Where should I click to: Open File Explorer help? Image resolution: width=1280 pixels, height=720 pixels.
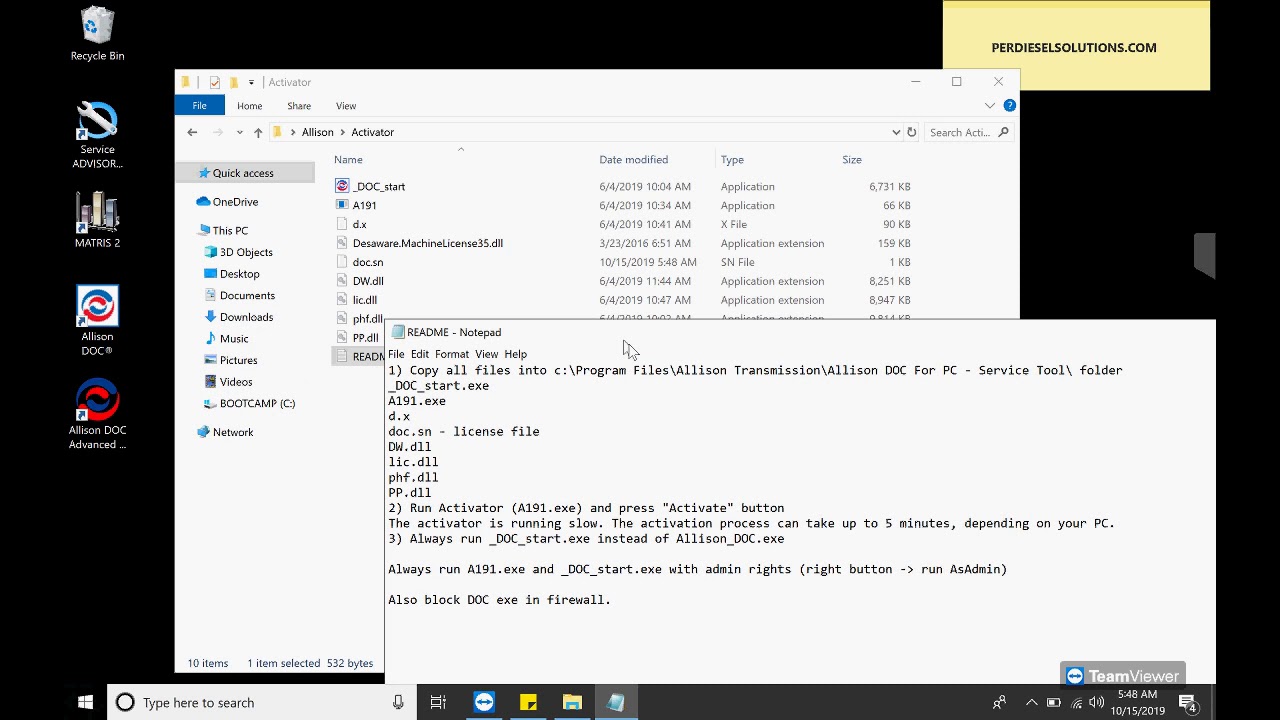(x=1009, y=105)
